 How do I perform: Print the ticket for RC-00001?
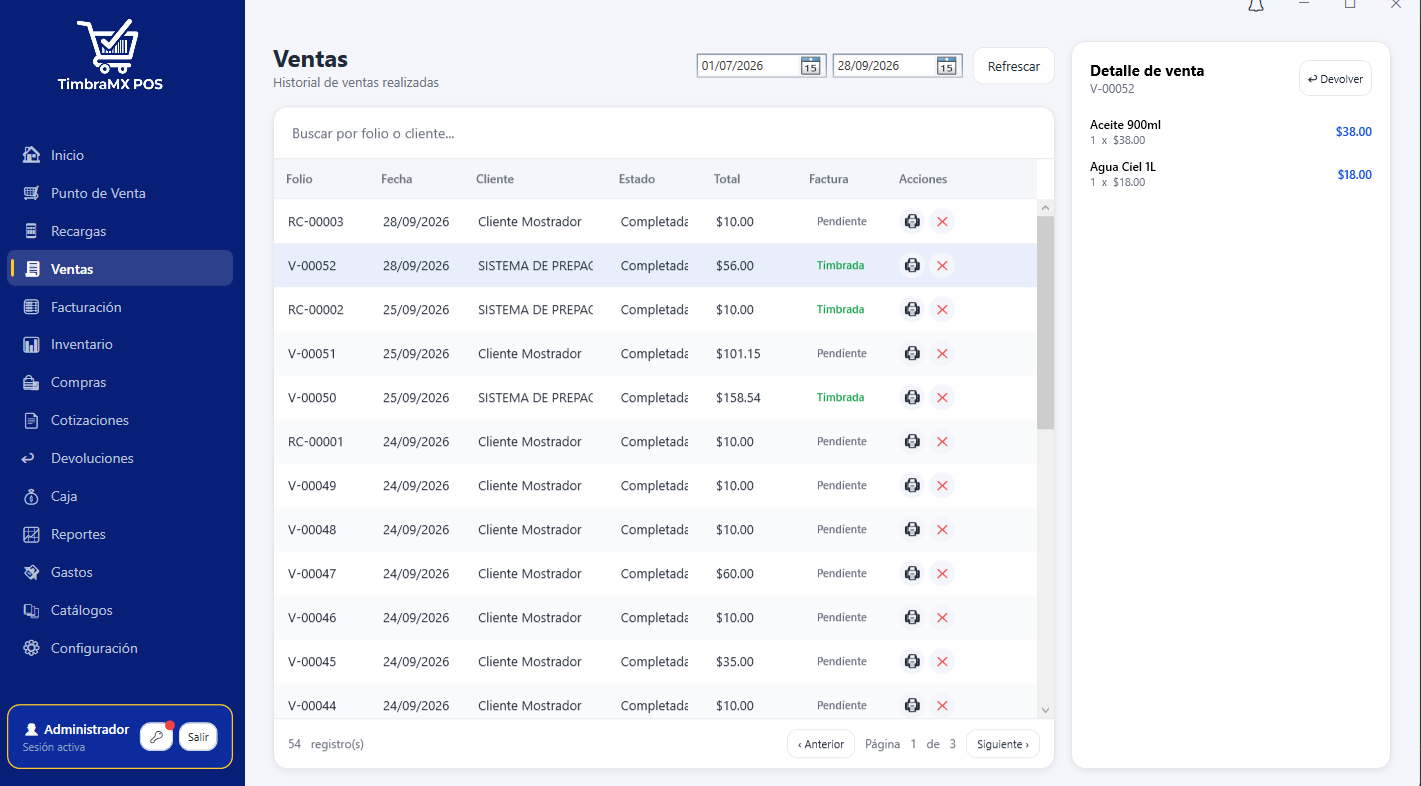(912, 441)
